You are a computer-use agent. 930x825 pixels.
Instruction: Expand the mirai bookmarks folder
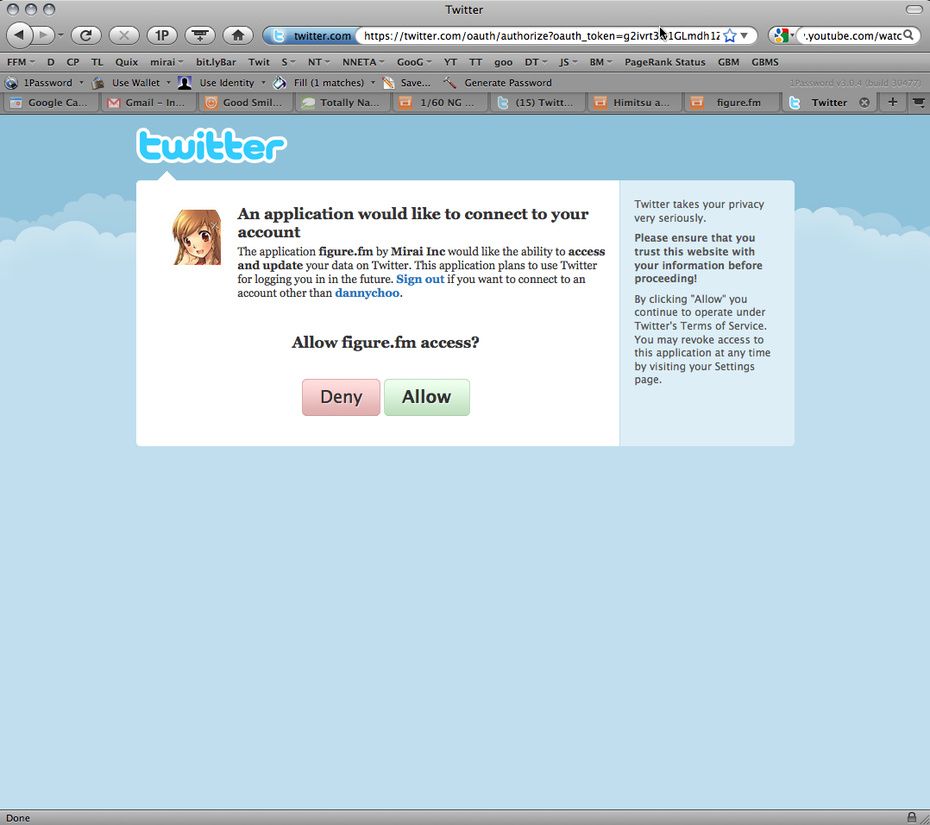point(166,62)
